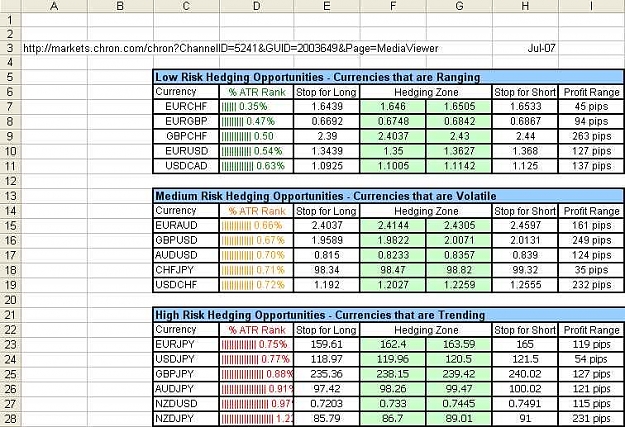
Task: Click the GBPUSD currency cell
Action: coord(186,240)
